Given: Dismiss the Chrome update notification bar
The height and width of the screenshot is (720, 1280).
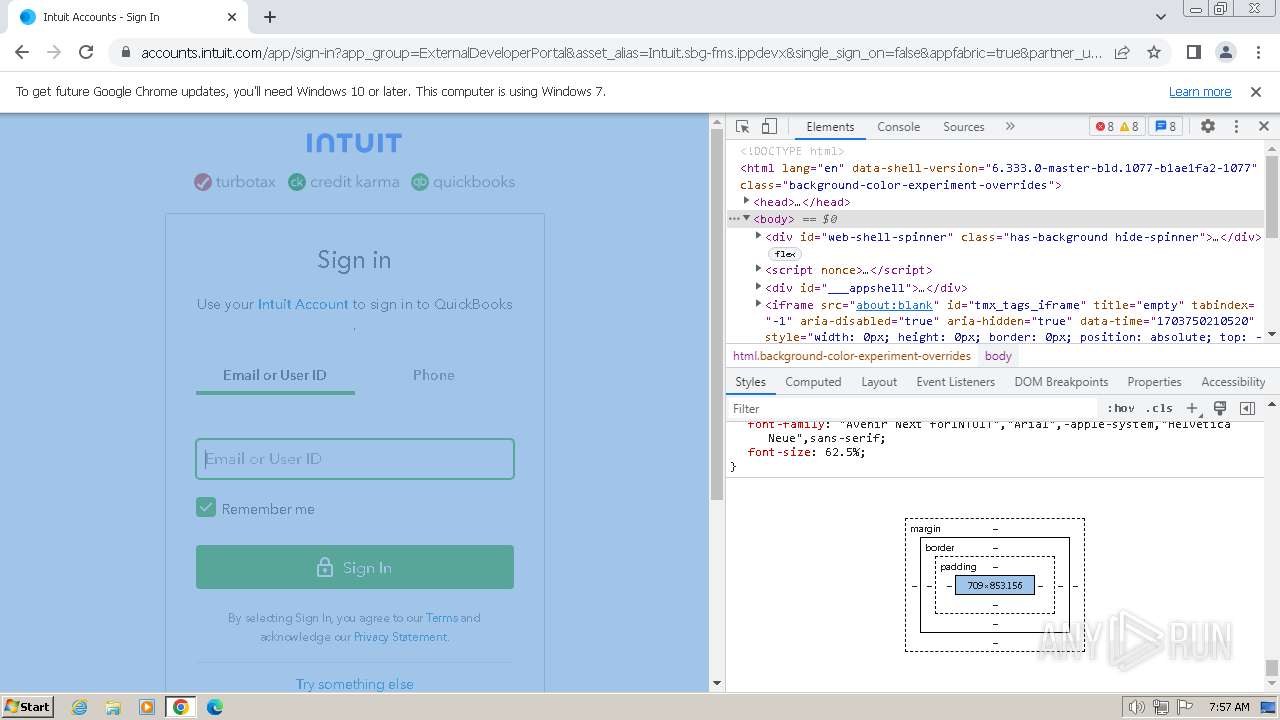Looking at the screenshot, I should (x=1256, y=91).
